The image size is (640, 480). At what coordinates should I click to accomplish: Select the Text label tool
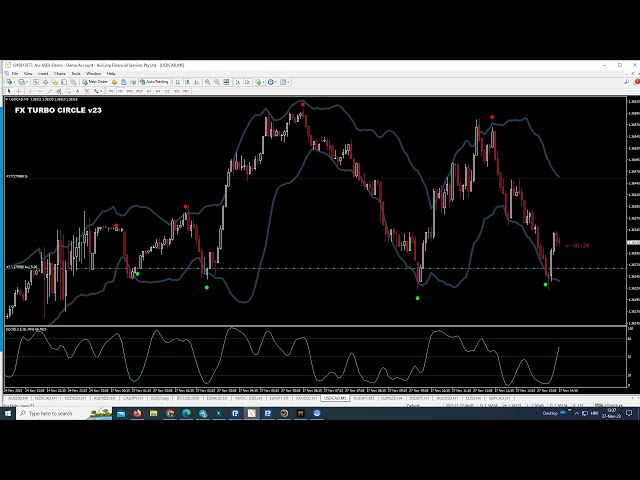[77, 91]
